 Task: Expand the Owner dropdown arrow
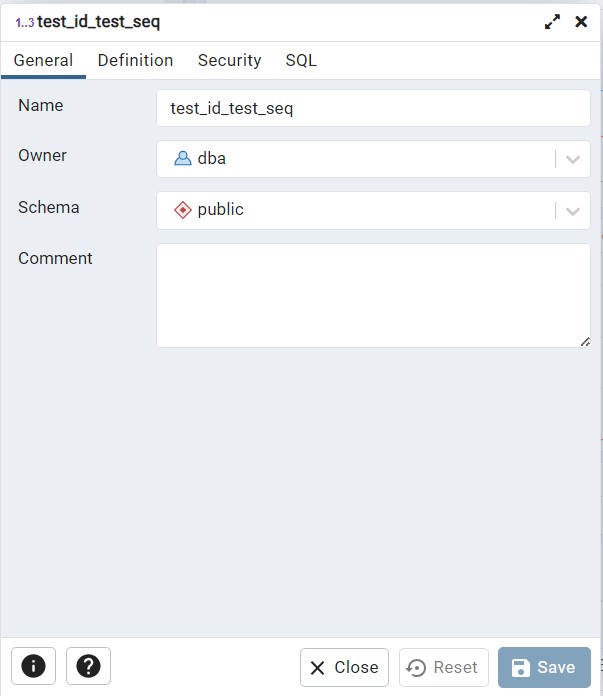(x=573, y=159)
